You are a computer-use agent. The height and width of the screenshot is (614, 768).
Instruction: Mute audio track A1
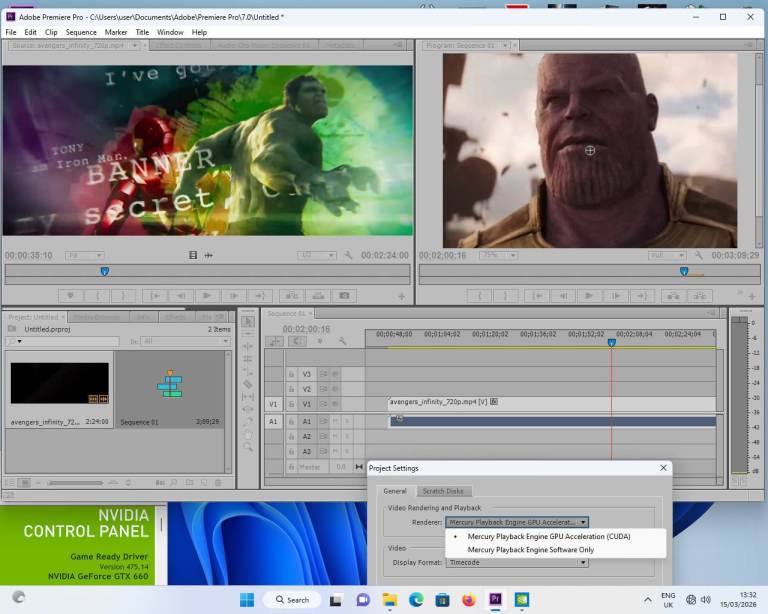coord(335,421)
